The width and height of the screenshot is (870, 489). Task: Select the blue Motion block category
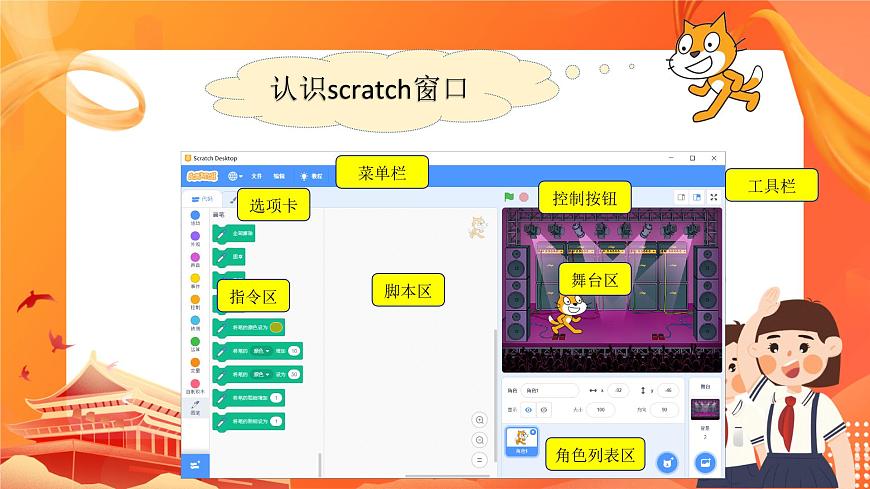(x=195, y=217)
